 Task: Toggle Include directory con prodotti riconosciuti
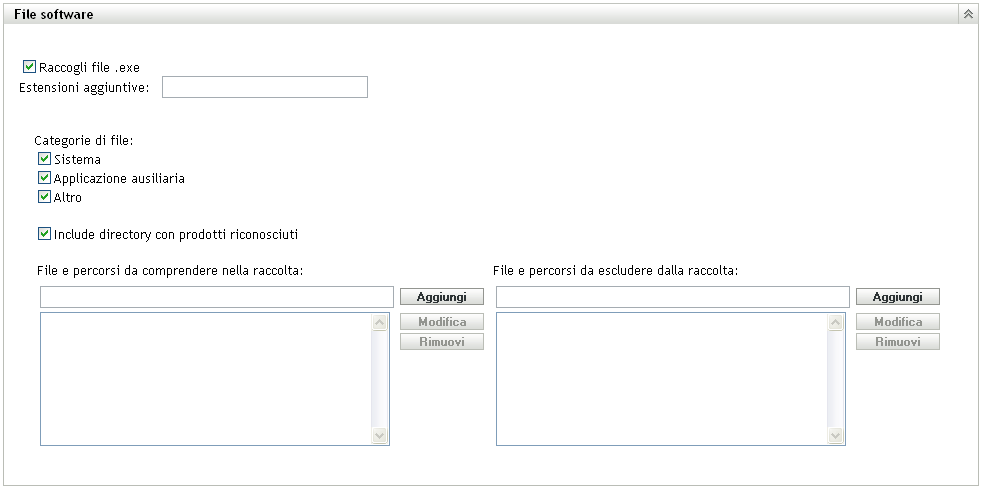coord(44,235)
